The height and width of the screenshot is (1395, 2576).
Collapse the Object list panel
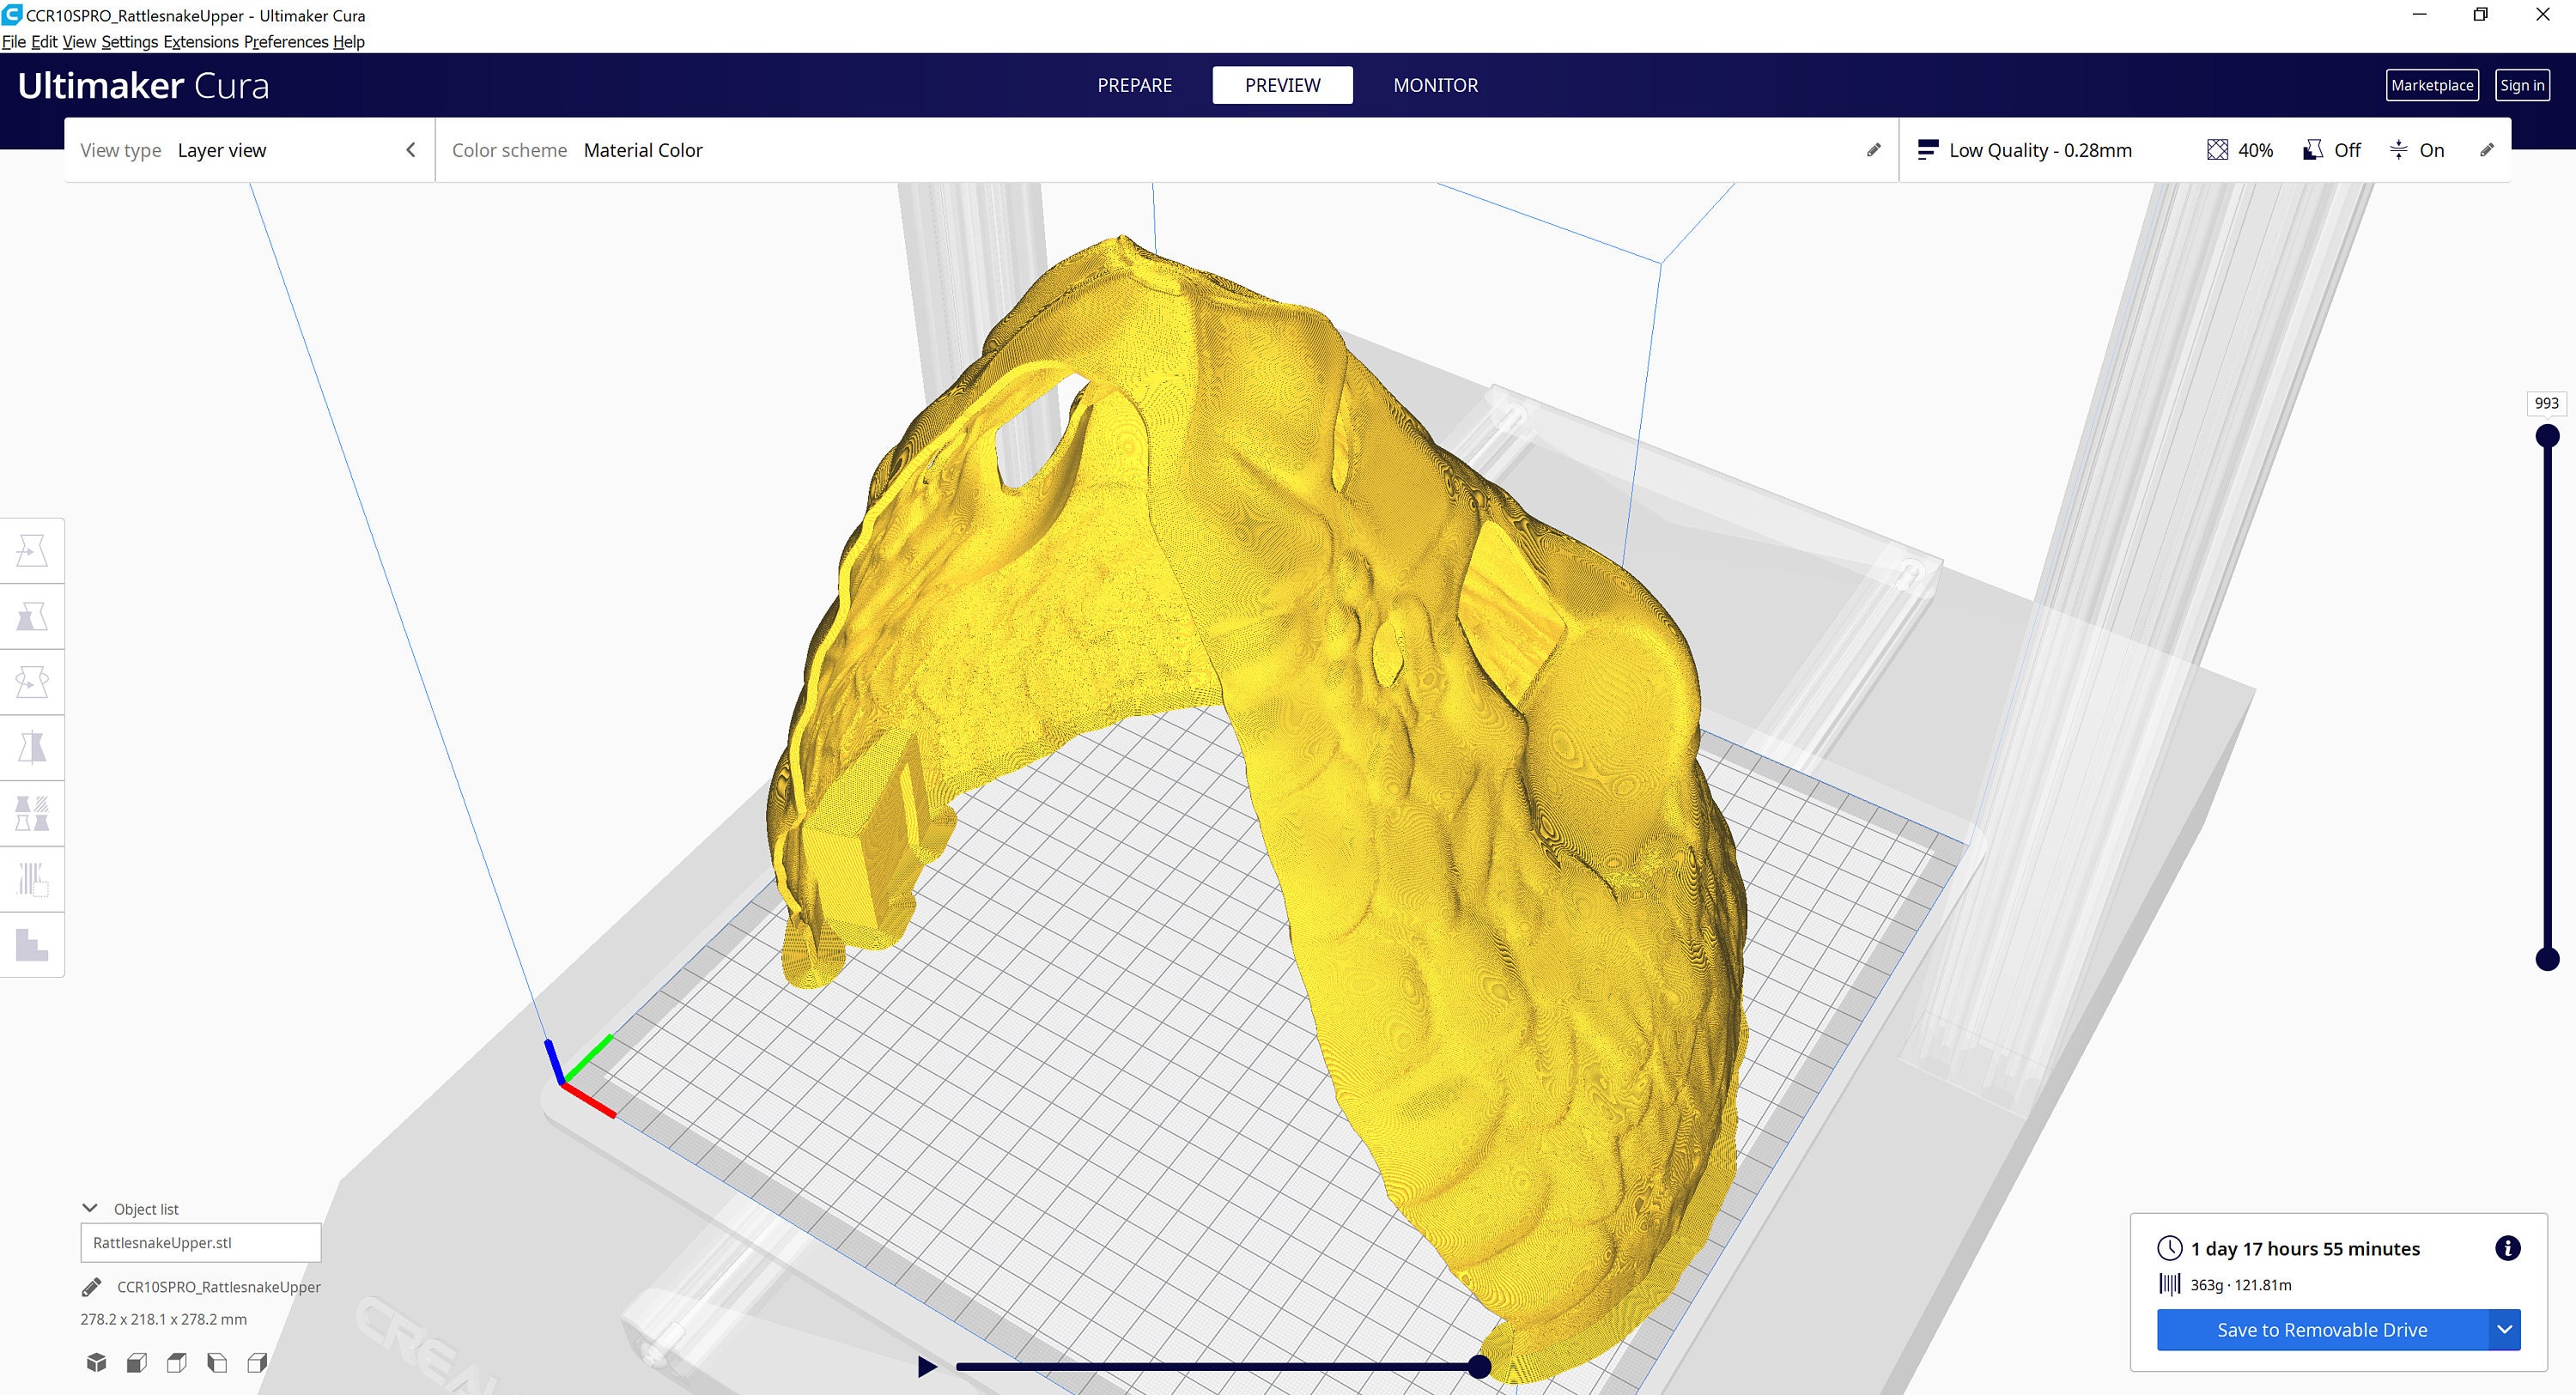tap(91, 1207)
